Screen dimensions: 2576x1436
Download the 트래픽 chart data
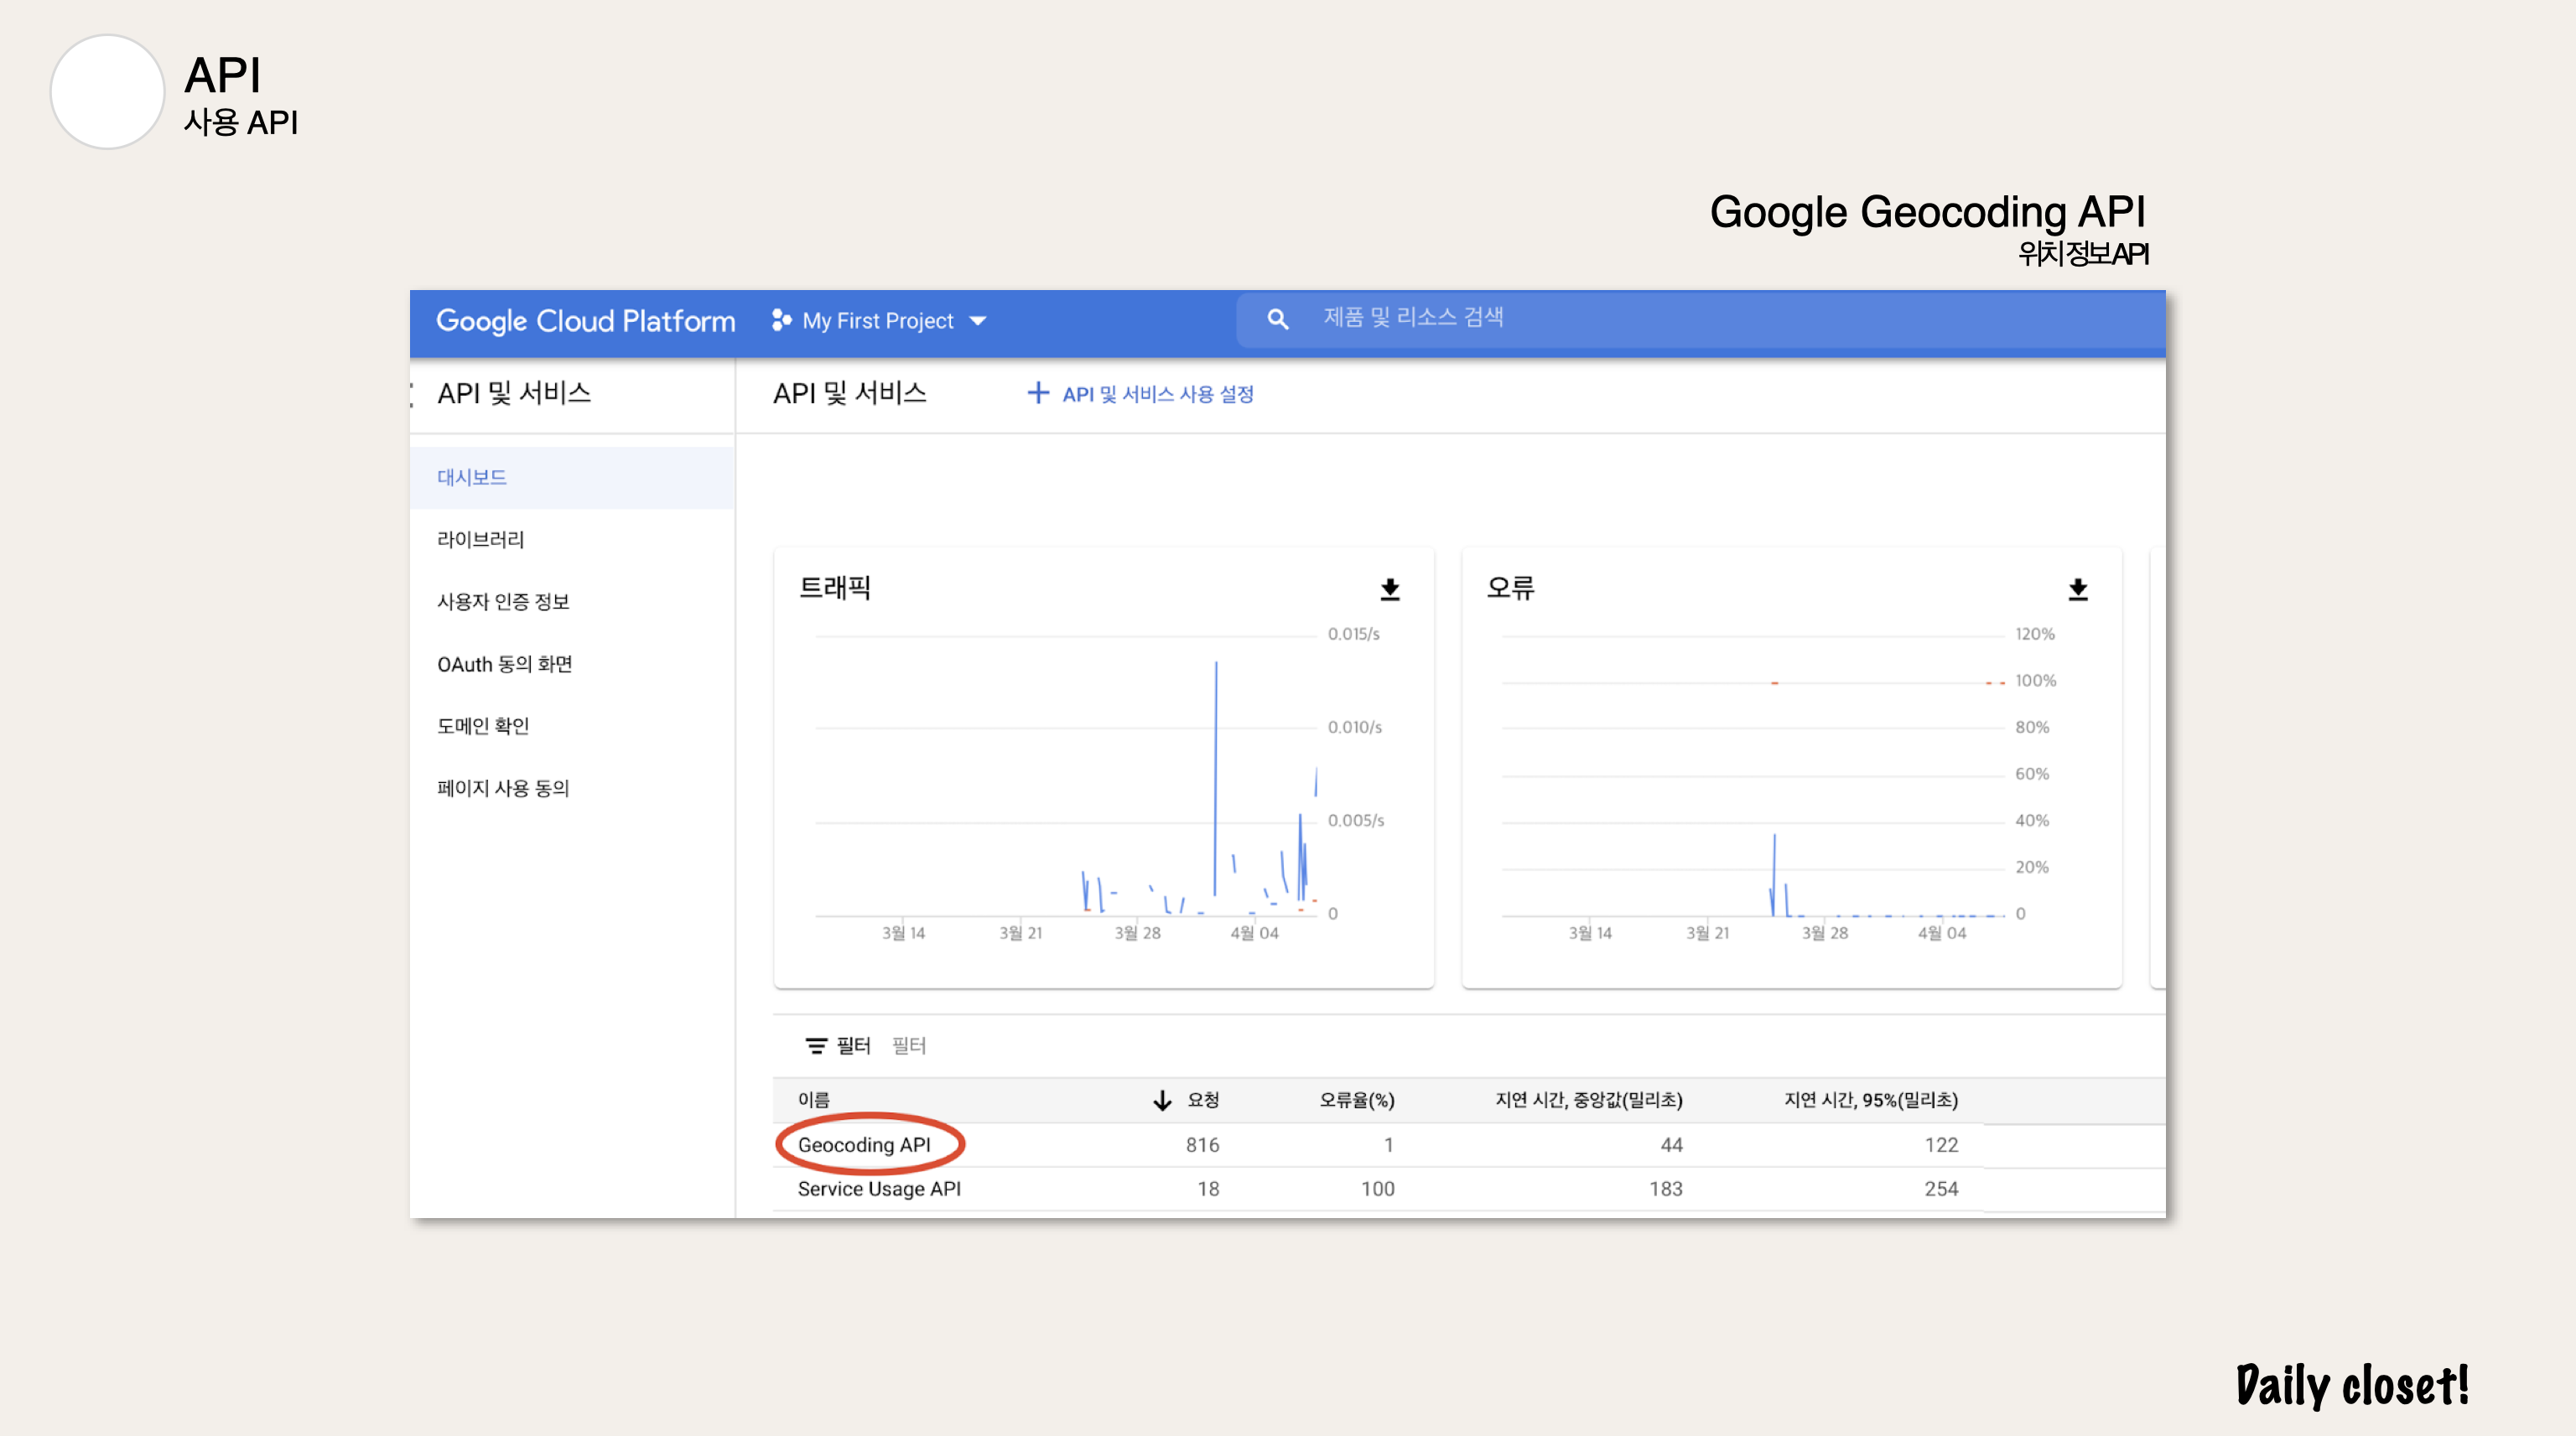[1389, 590]
